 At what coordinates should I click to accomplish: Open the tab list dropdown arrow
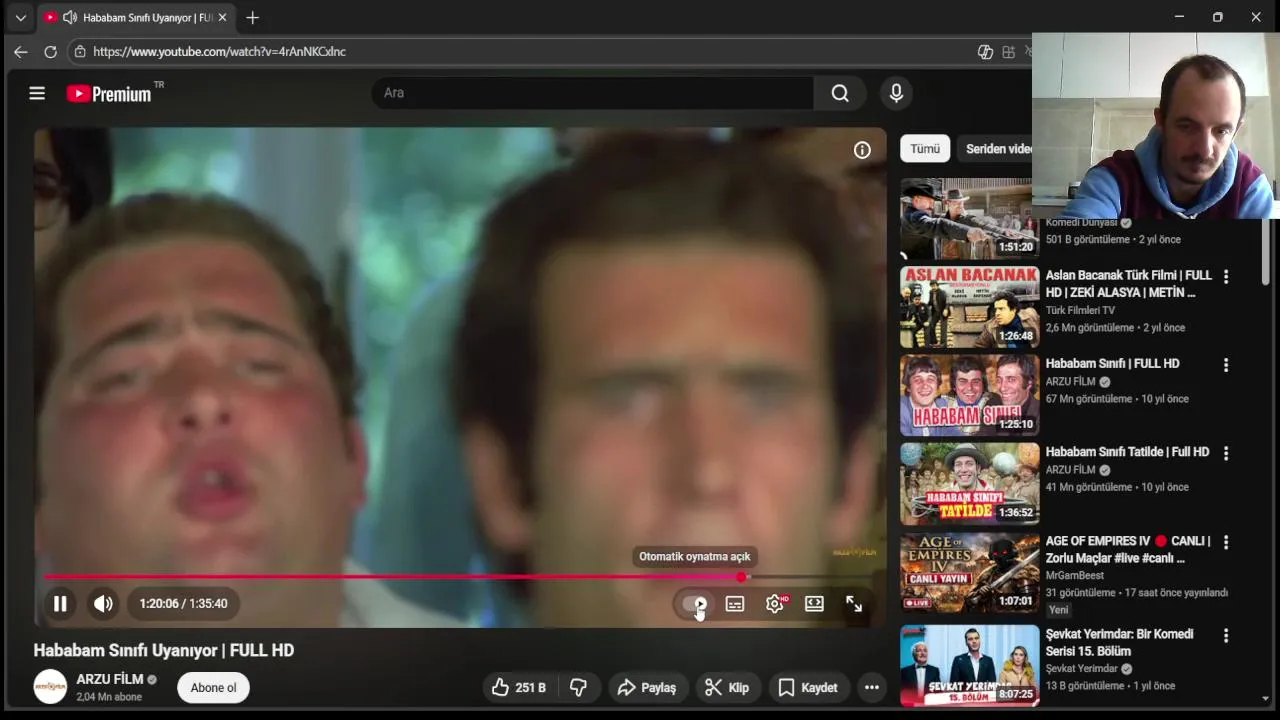pyautogui.click(x=20, y=18)
